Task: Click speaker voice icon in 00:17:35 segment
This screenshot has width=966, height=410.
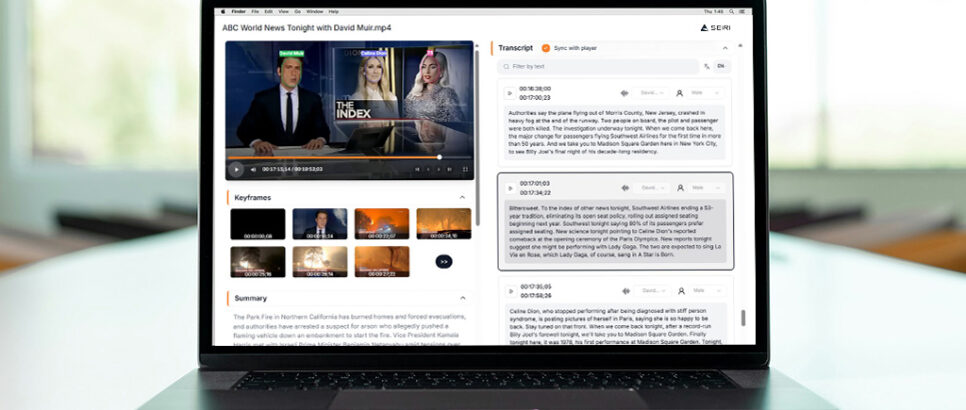Action: (626, 291)
